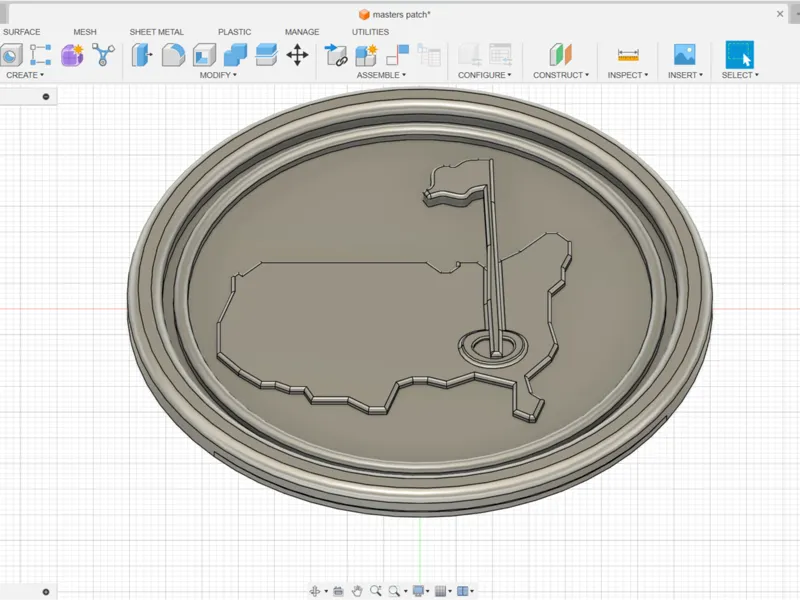This screenshot has height=600, width=800.
Task: Click the Insert image icon
Action: coord(684,55)
